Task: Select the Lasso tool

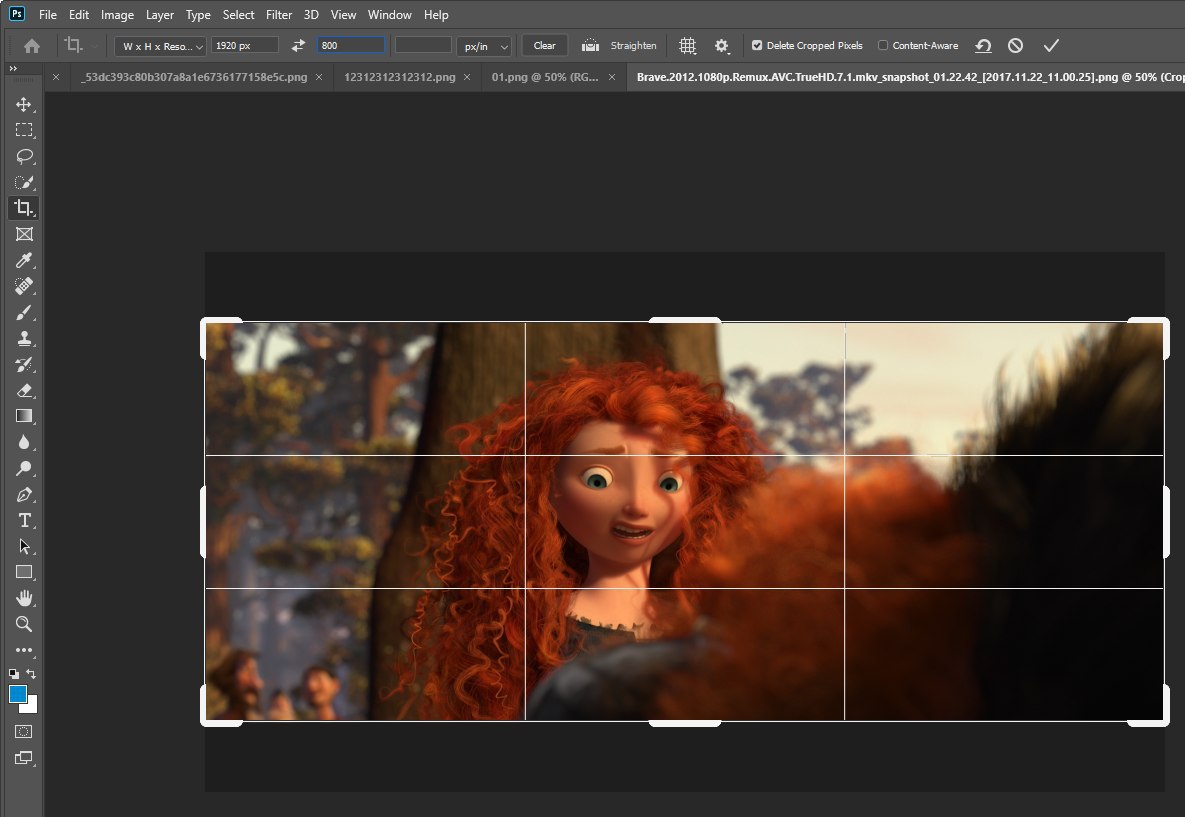Action: pyautogui.click(x=23, y=156)
